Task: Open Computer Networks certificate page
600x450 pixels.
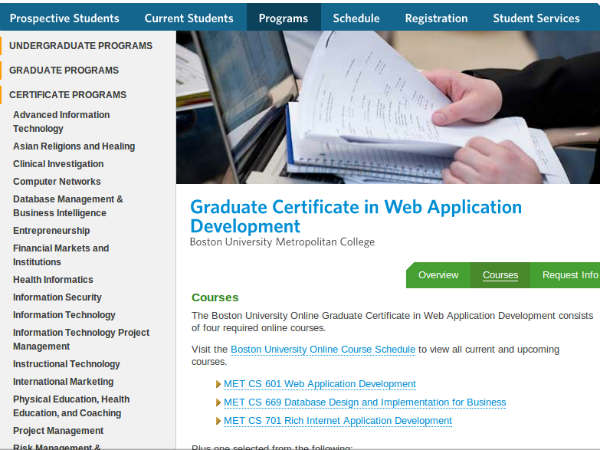Action: click(x=57, y=181)
